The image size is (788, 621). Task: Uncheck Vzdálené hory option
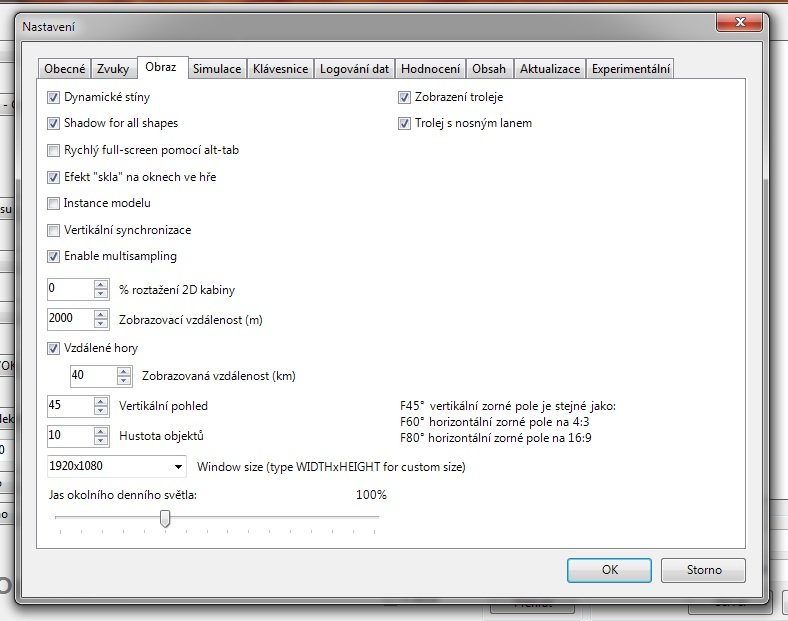click(x=54, y=349)
